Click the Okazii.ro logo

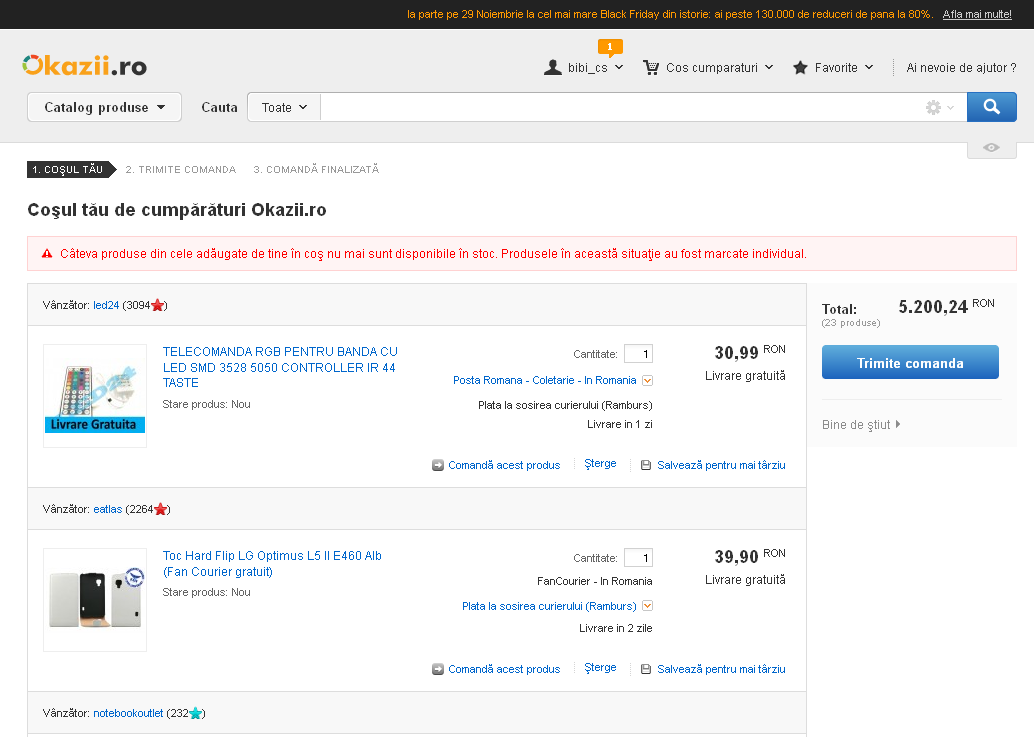coord(84,65)
